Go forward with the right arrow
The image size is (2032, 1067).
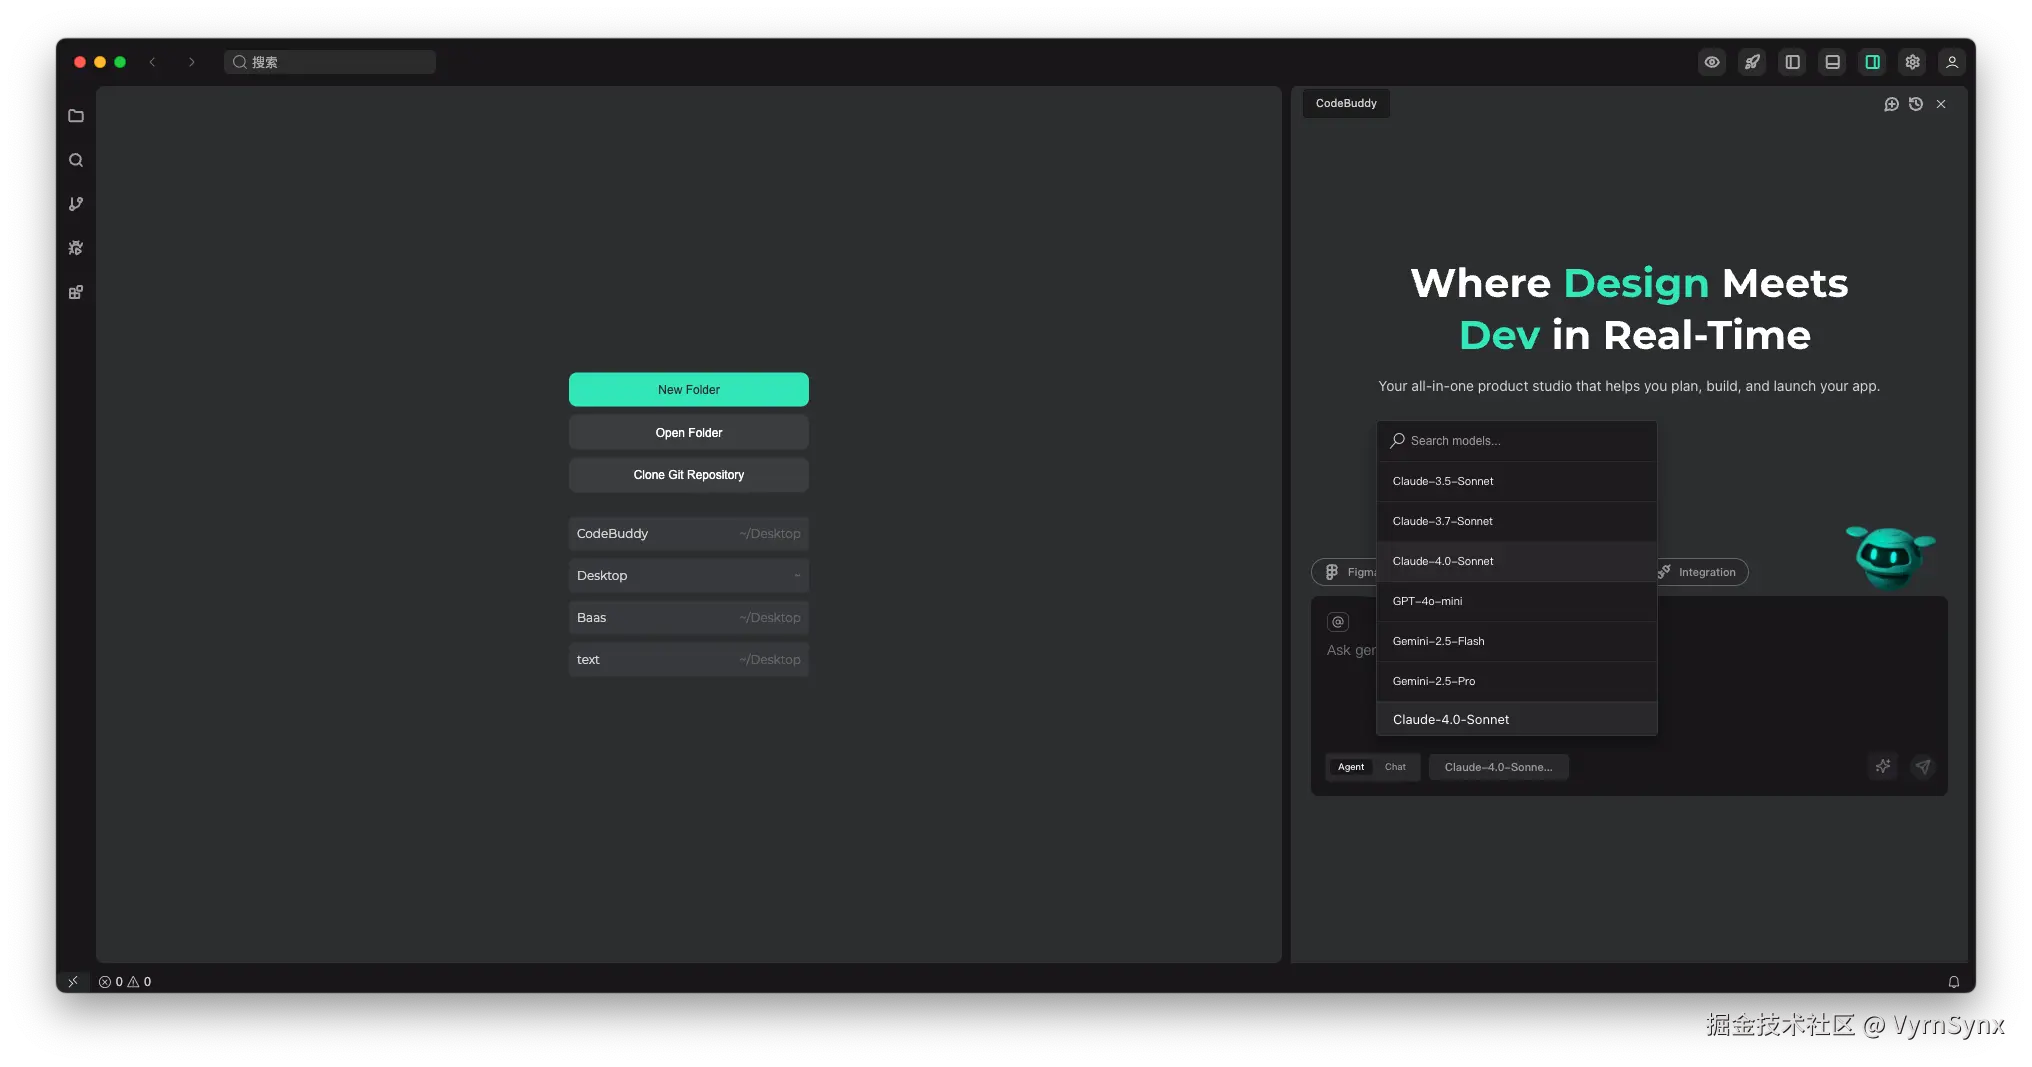[x=192, y=62]
